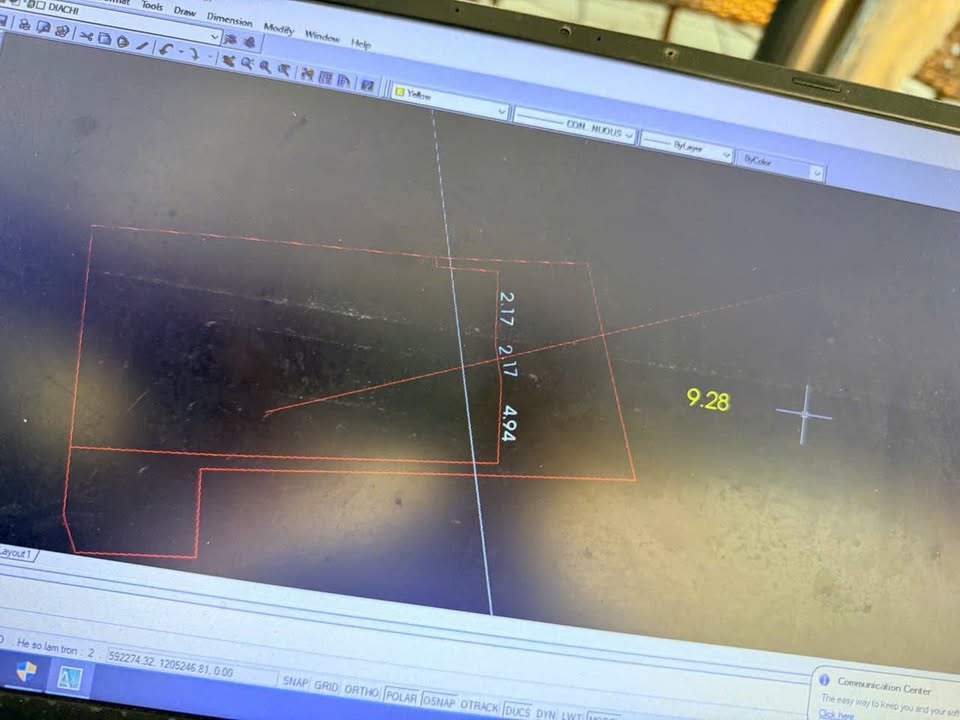The height and width of the screenshot is (720, 960).
Task: Open the Dimension menu
Action: 229,19
